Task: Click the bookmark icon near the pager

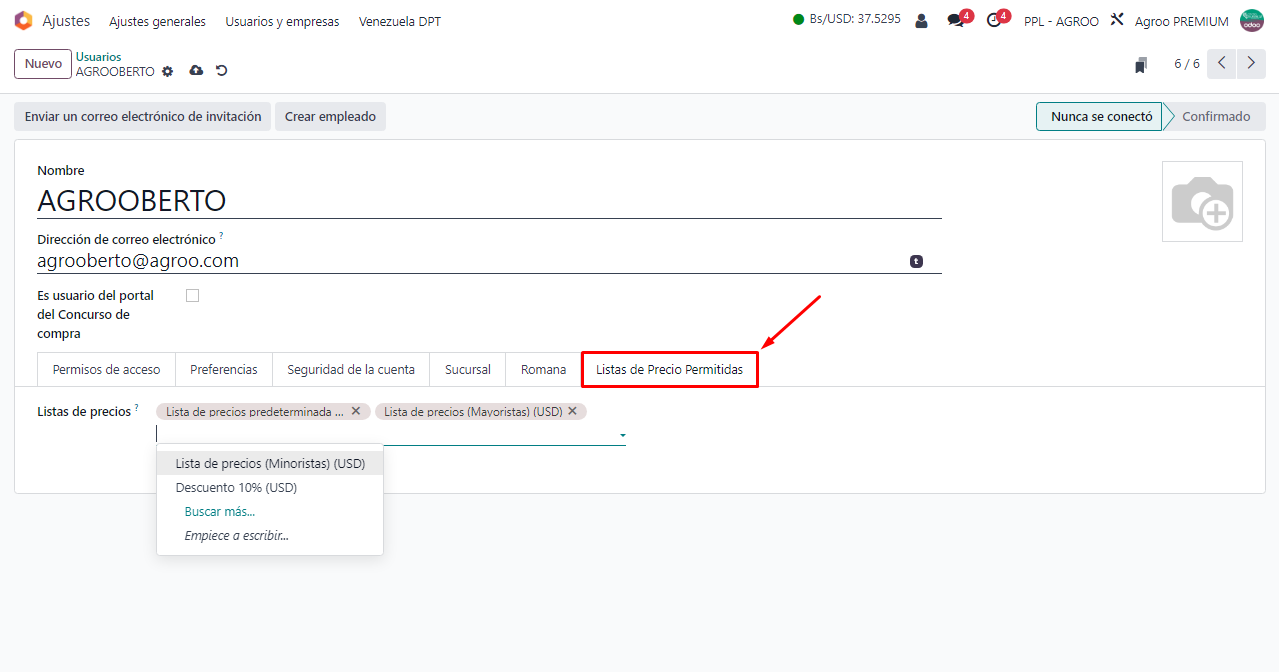Action: tap(1141, 65)
